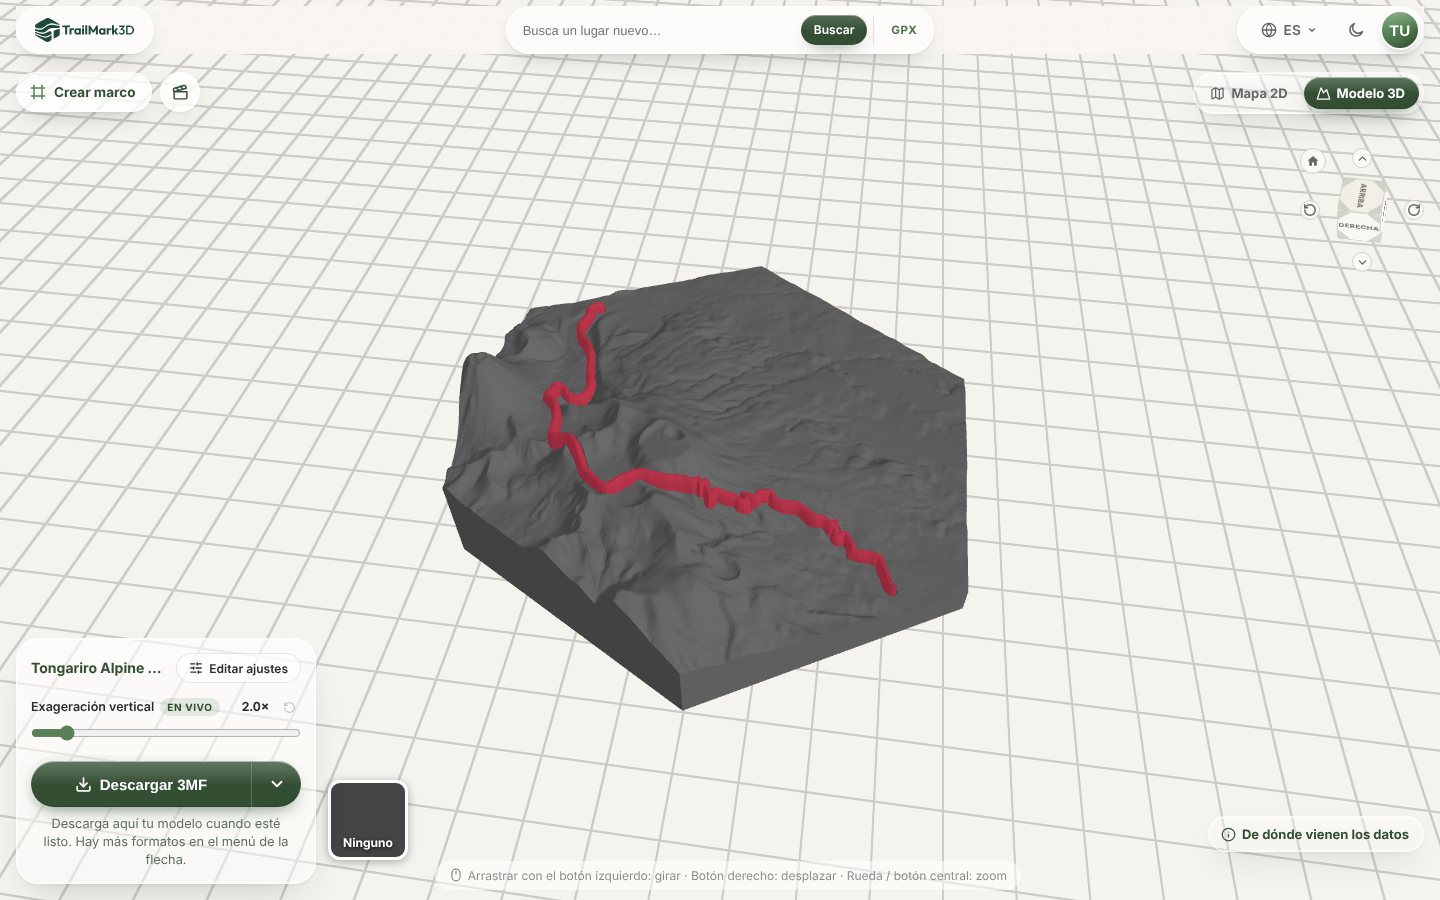Click Descargar 3MF button
This screenshot has width=1440, height=900.
(141, 784)
